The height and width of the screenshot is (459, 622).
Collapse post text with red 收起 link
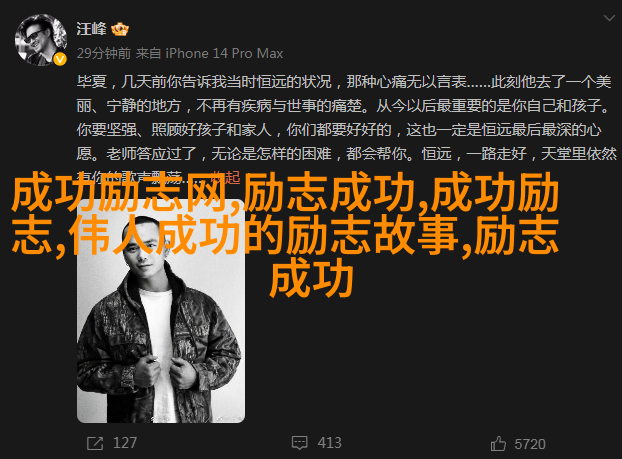225,177
